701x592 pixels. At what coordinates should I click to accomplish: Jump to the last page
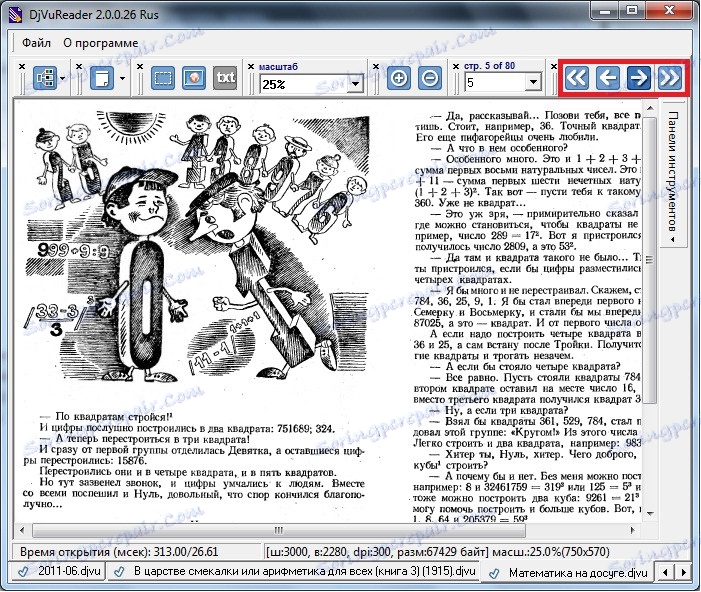669,78
